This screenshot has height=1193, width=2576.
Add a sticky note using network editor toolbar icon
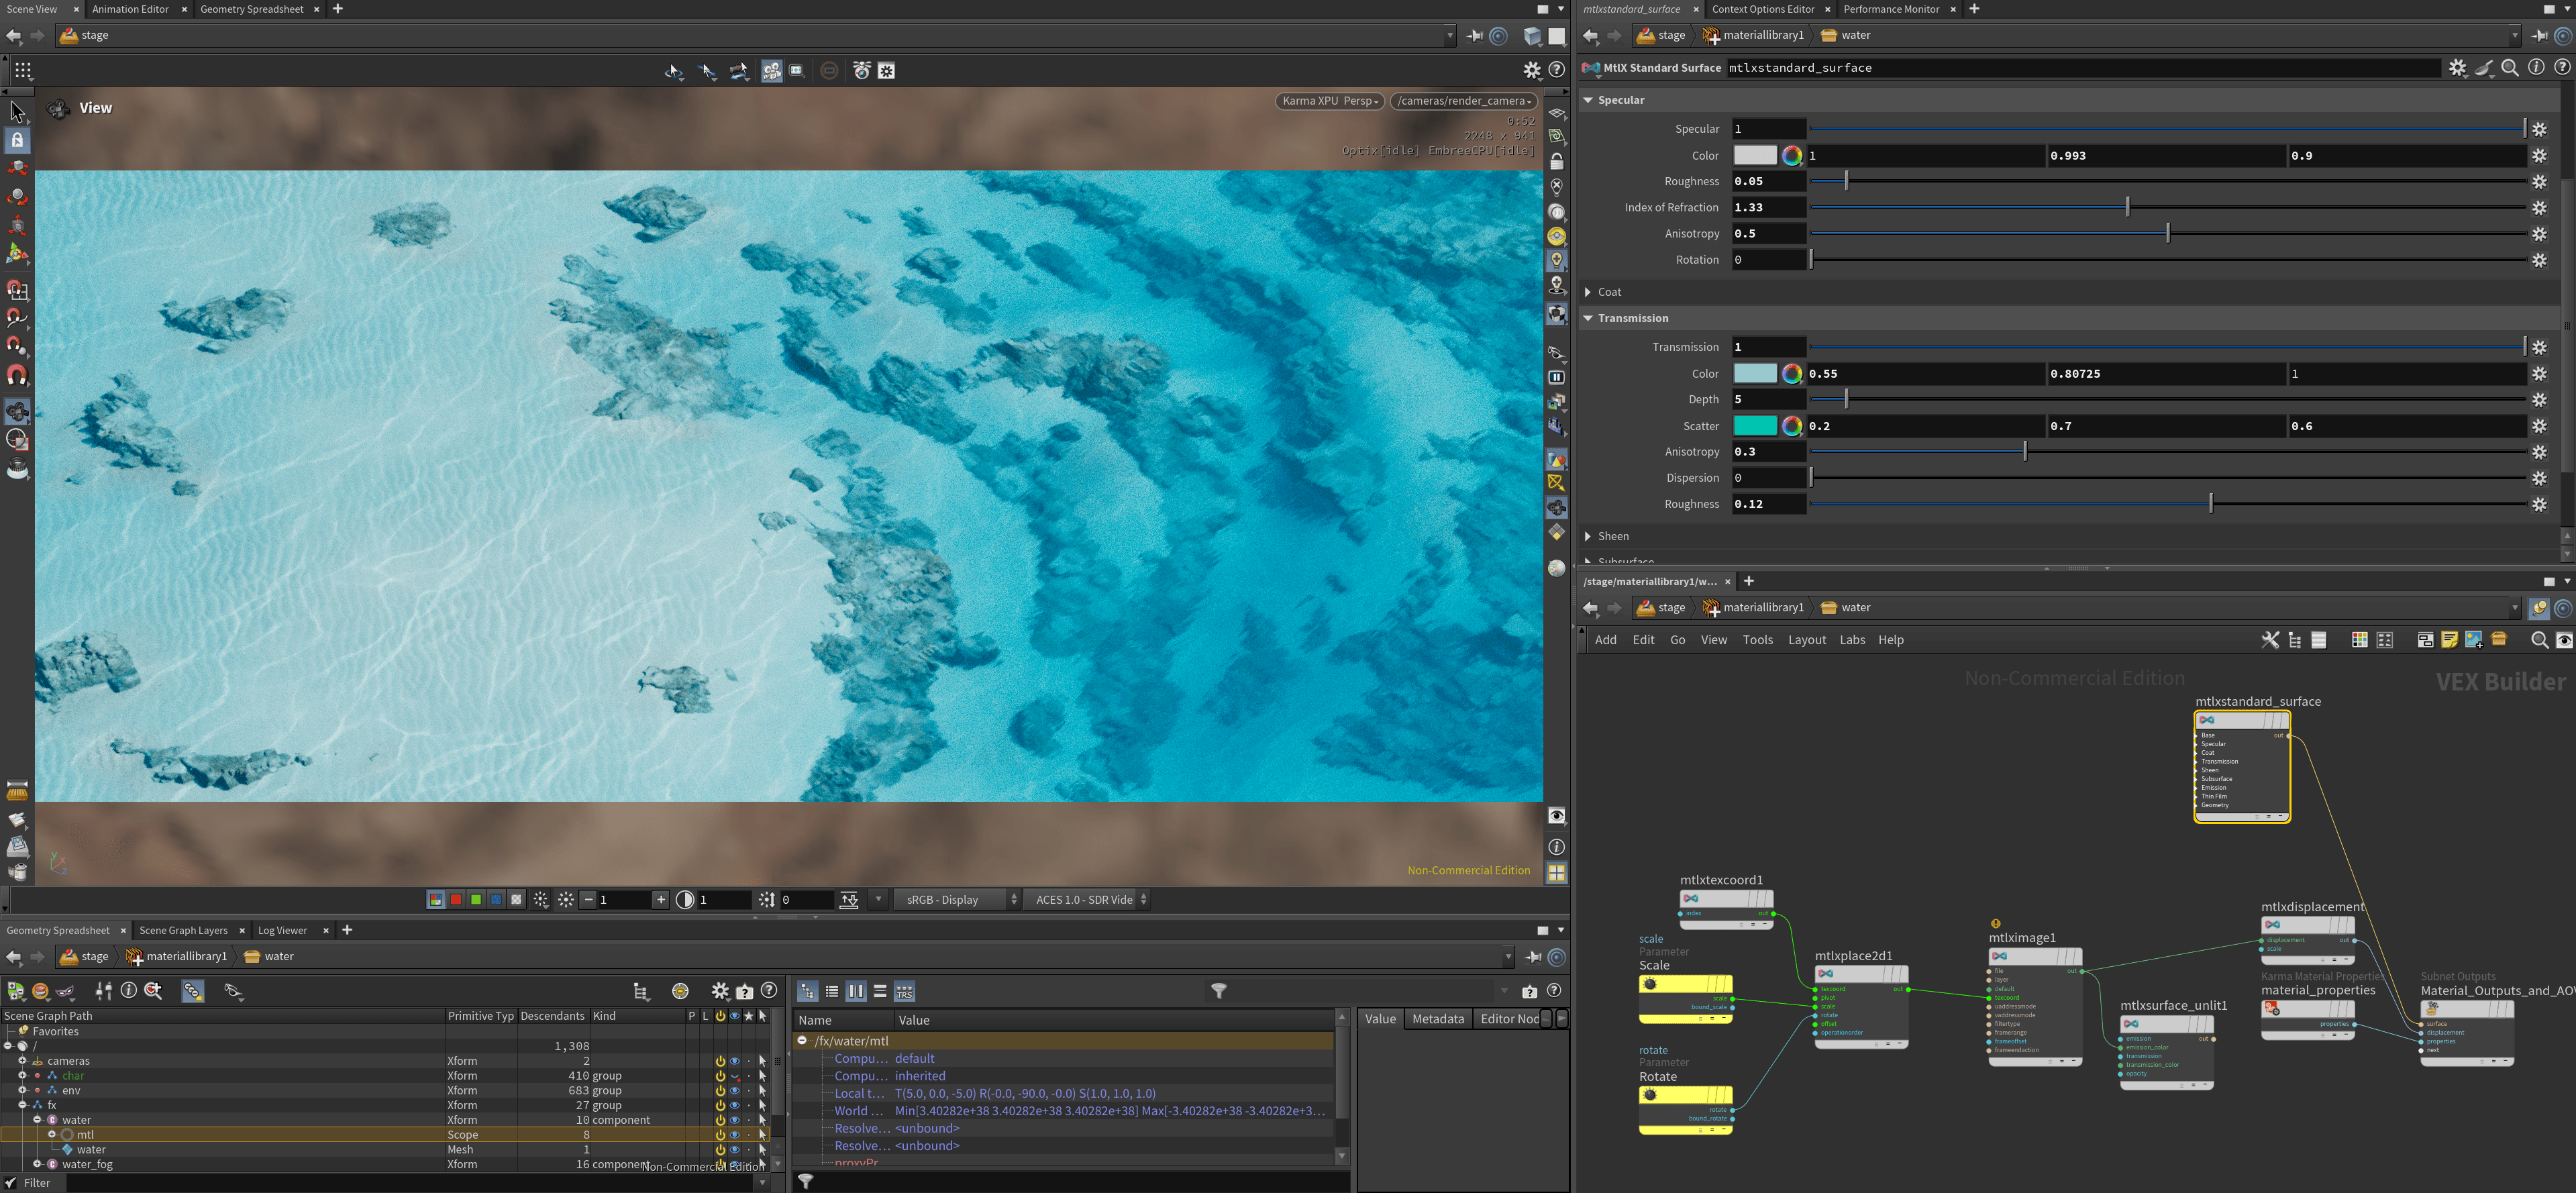pyautogui.click(x=2450, y=640)
